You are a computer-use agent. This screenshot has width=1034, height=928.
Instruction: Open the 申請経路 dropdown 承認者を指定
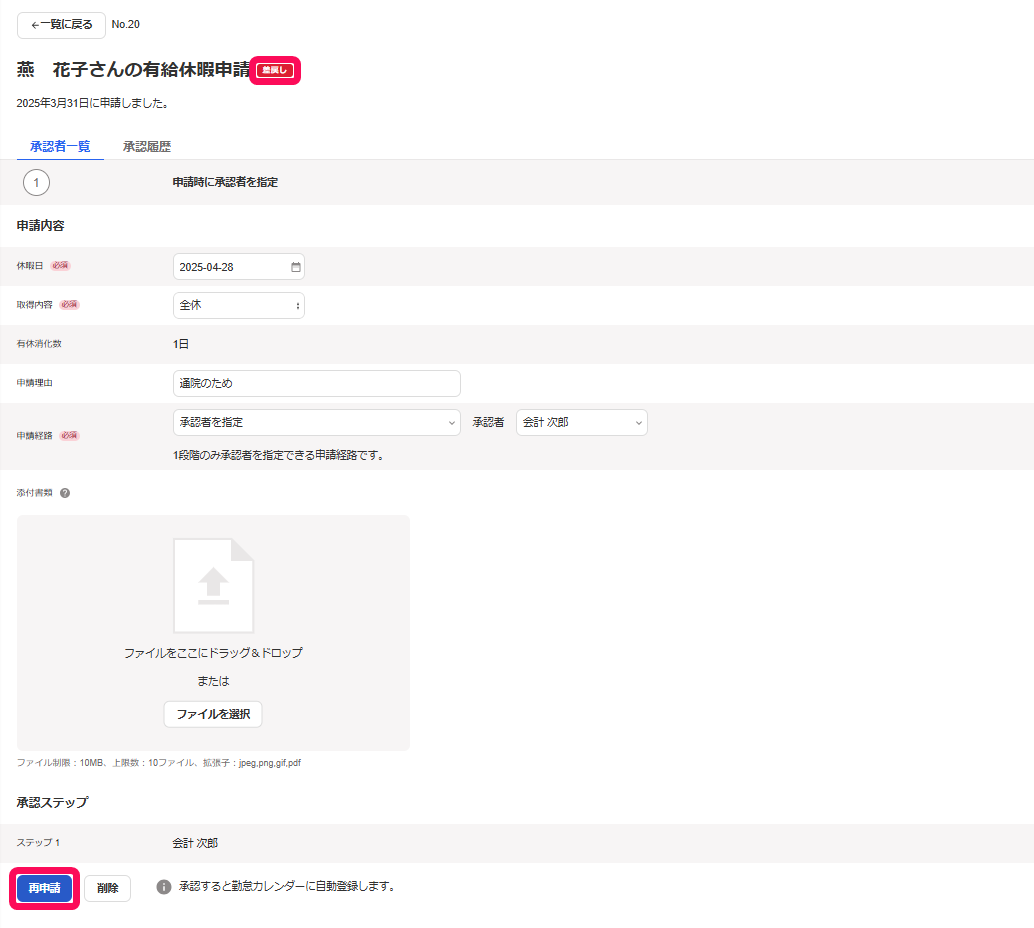317,423
